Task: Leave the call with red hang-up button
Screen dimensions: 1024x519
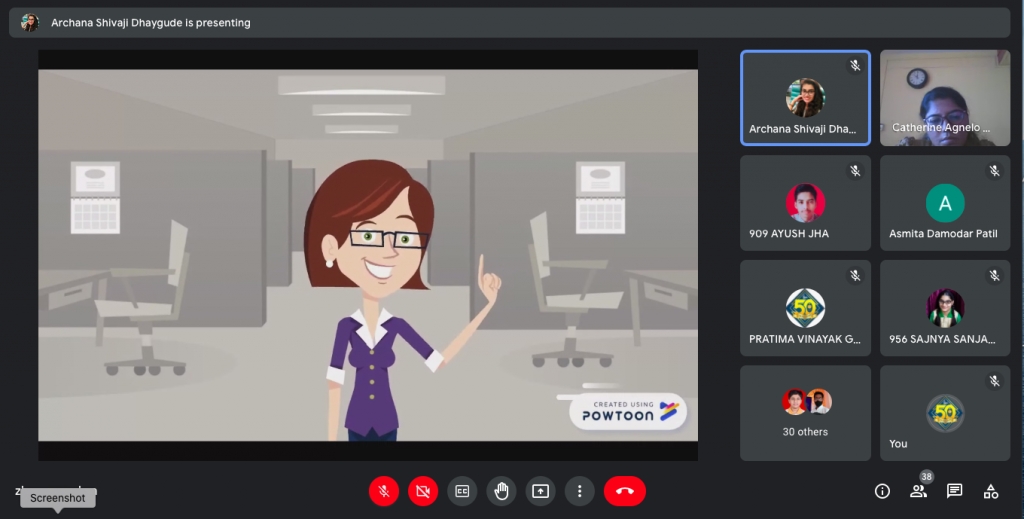Action: [x=625, y=491]
